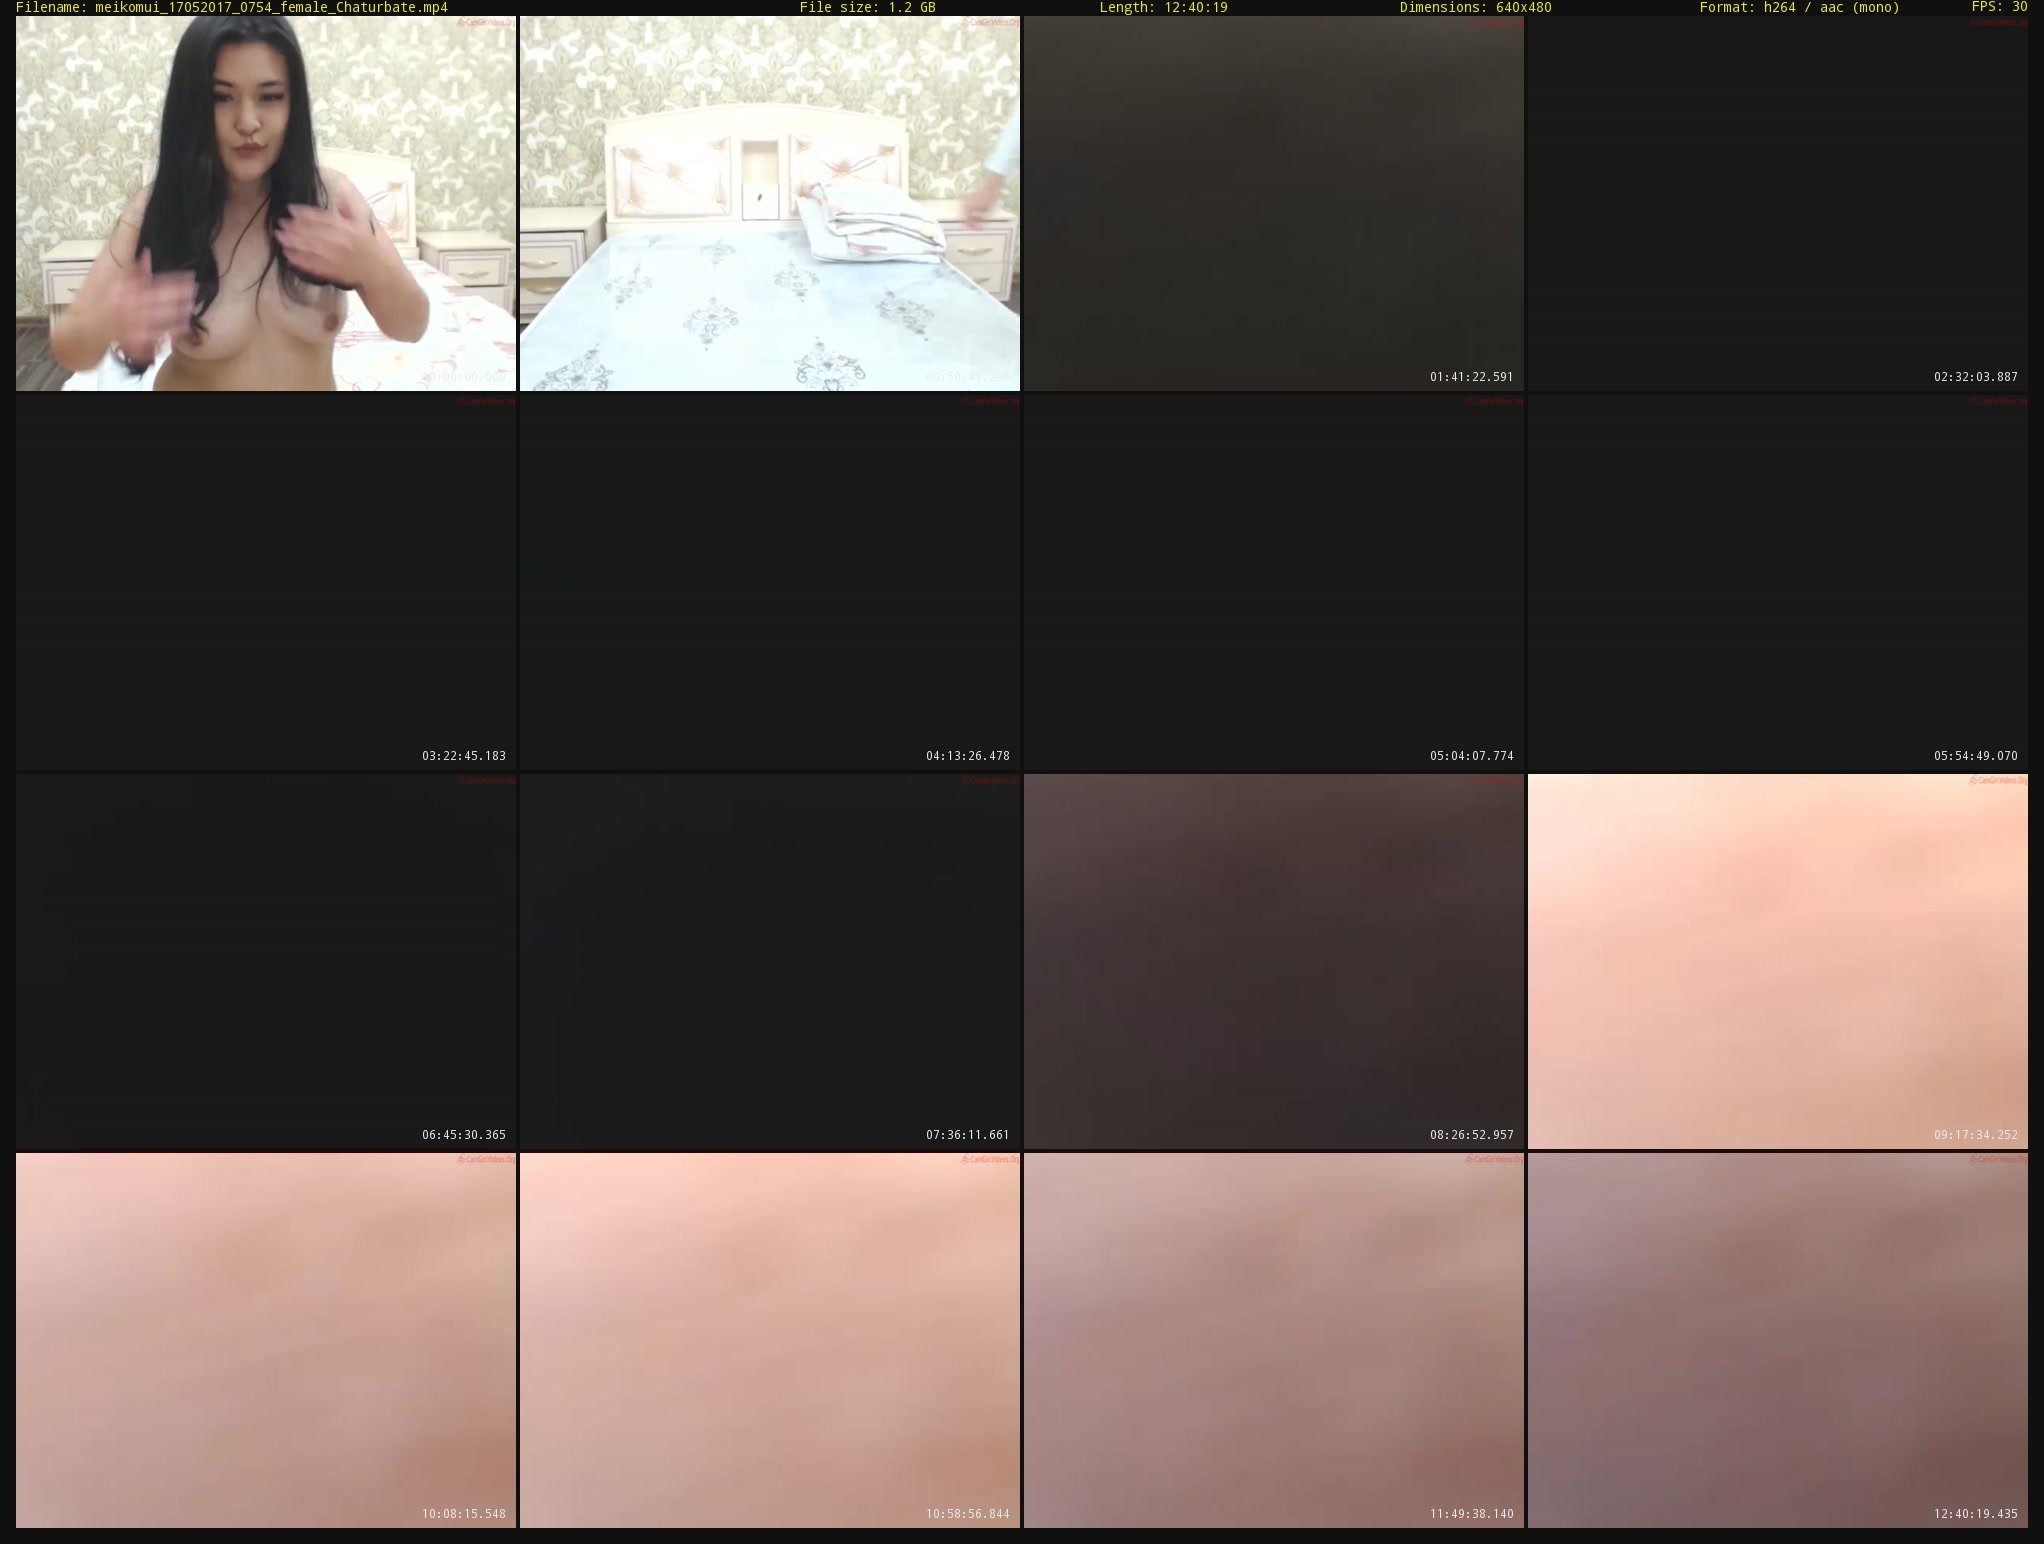The height and width of the screenshot is (1544, 2044).
Task: Click the Filename text in the header
Action: tap(231, 7)
